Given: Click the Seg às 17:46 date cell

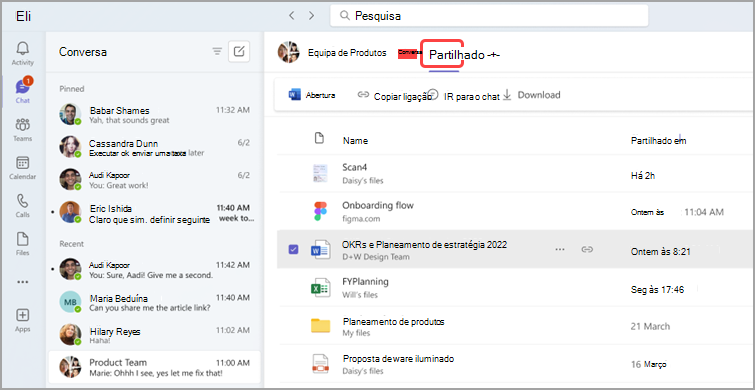Looking at the screenshot, I should 657,290.
